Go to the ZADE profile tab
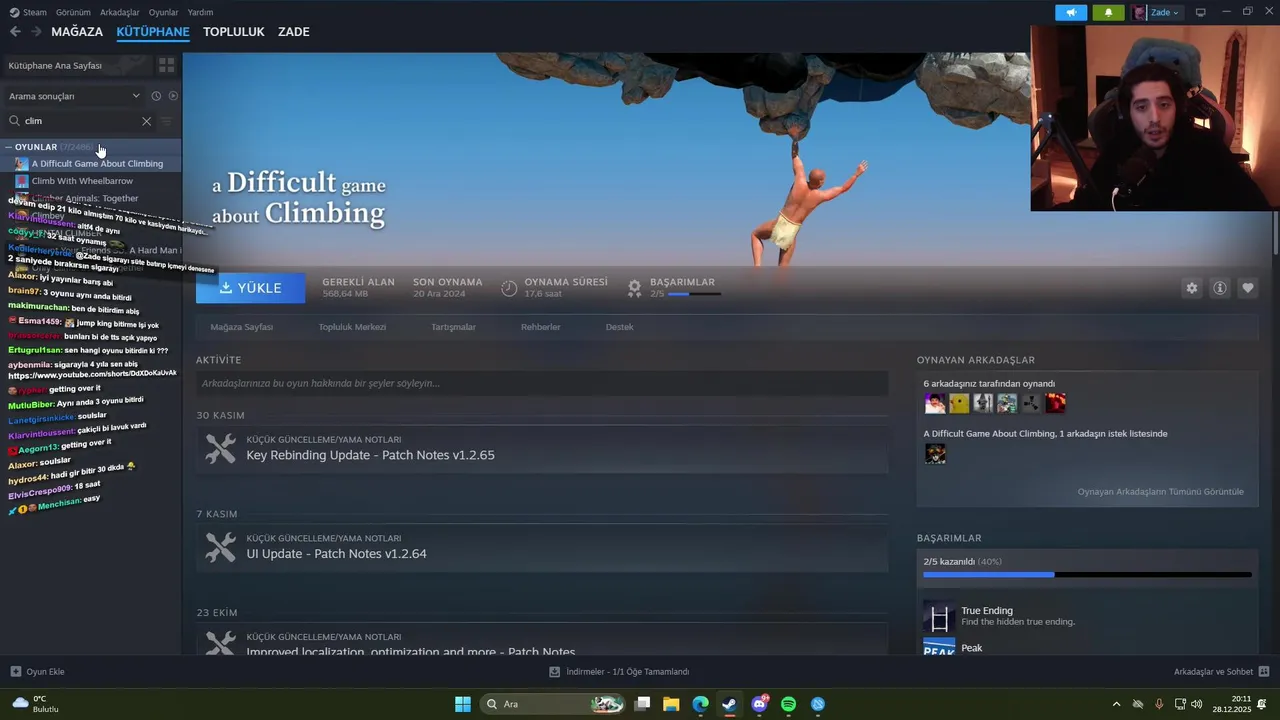Image resolution: width=1280 pixels, height=720 pixels. (294, 32)
